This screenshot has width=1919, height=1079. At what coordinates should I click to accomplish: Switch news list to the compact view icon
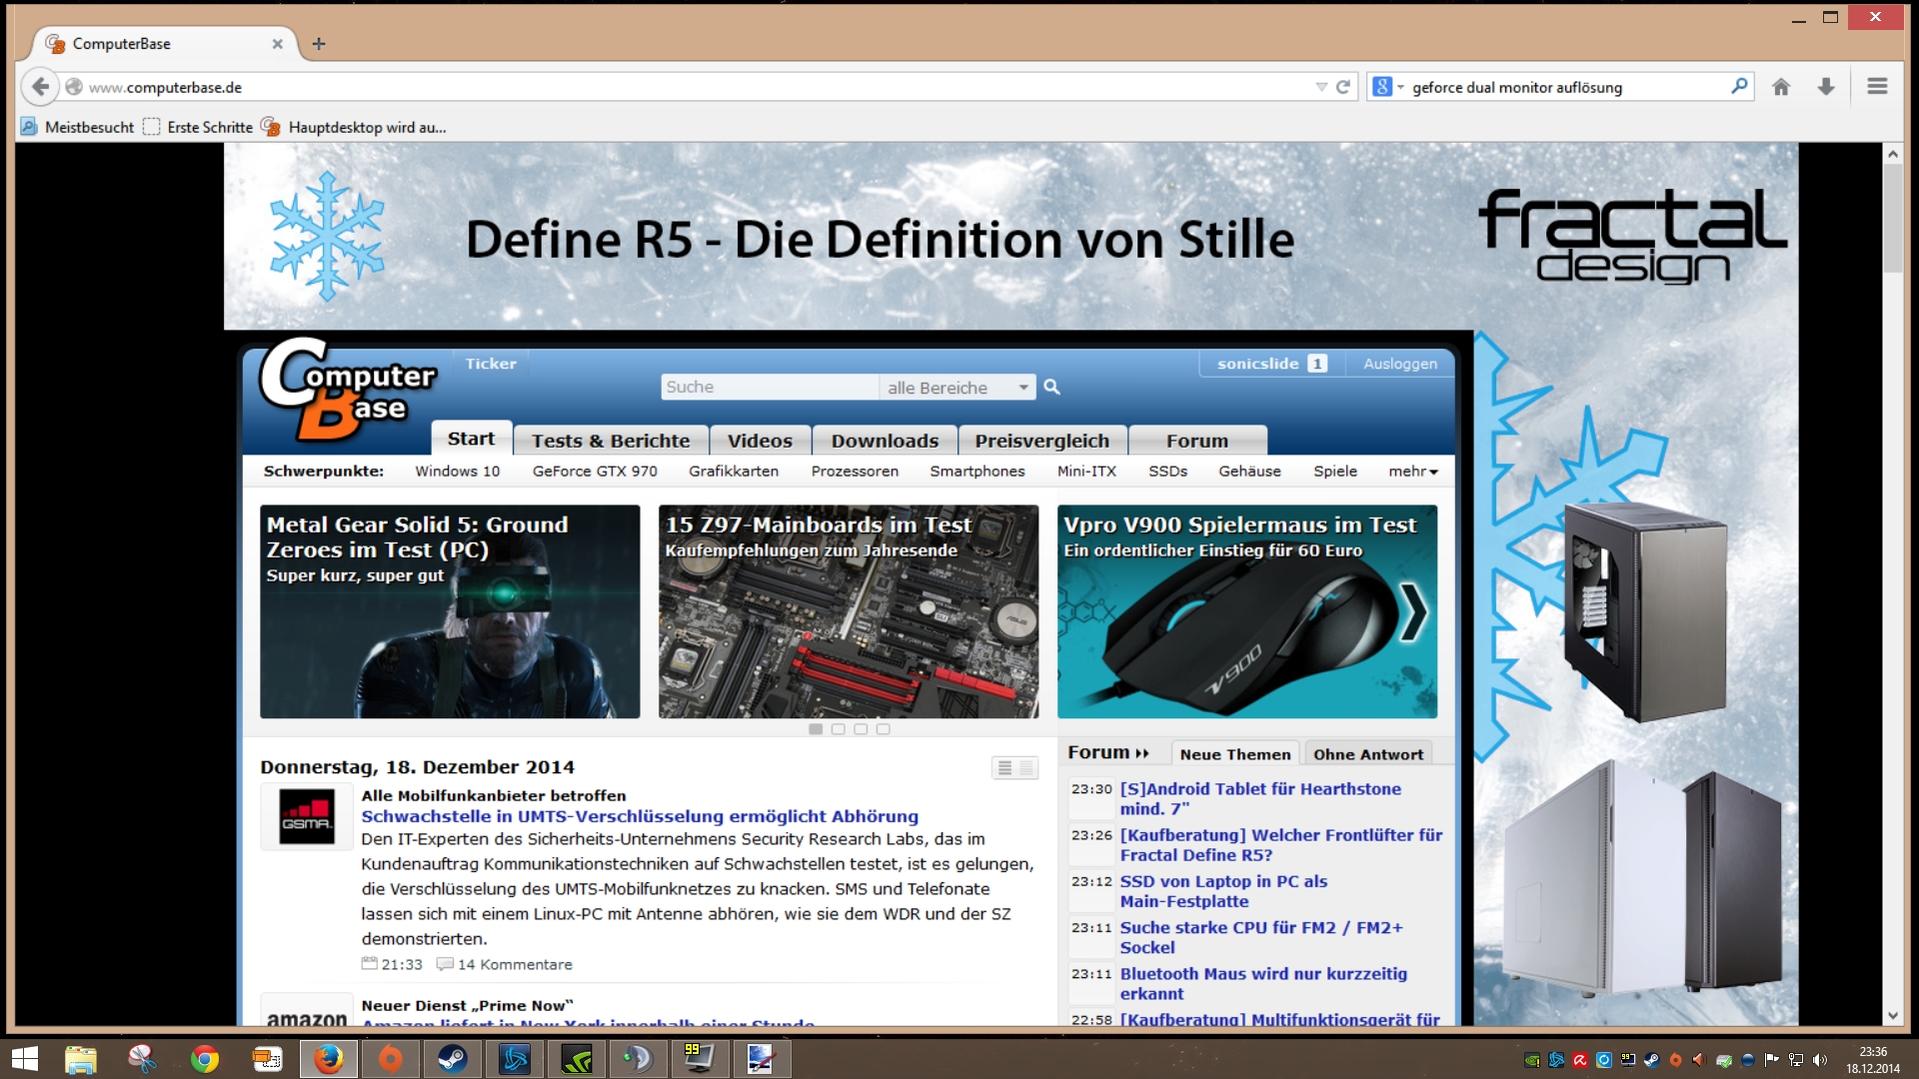[1026, 768]
